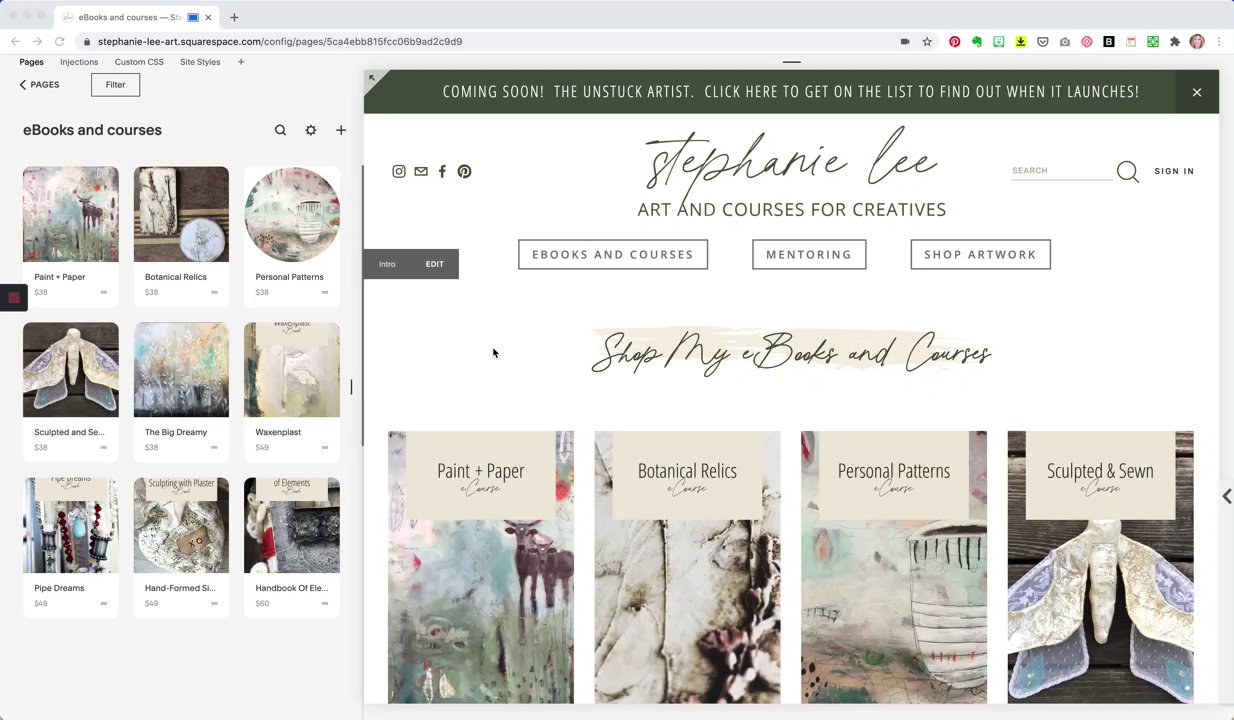Click the Pinterest browser extension
Viewport: 1234px width, 720px height.
pos(955,42)
